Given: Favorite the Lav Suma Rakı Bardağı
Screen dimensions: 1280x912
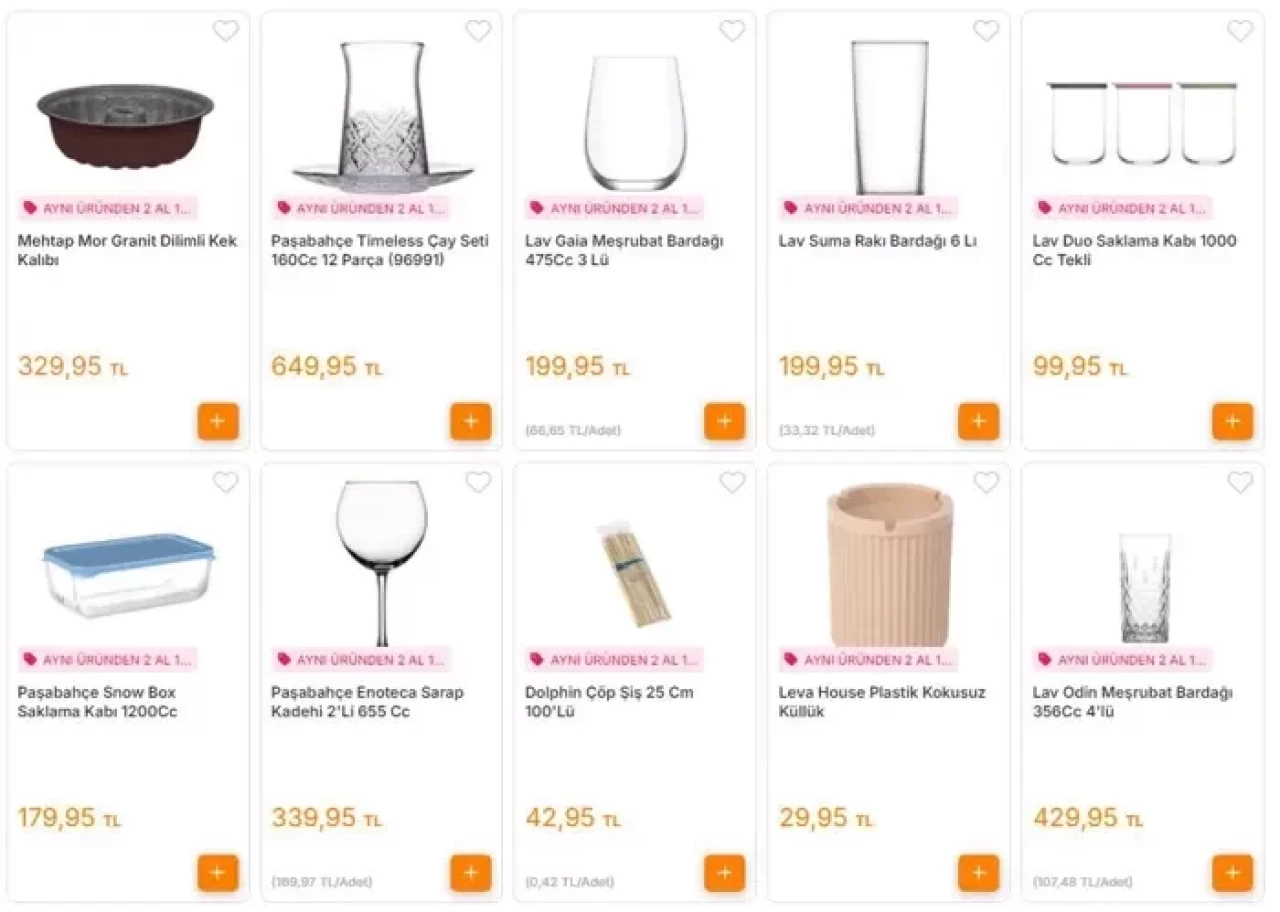Looking at the screenshot, I should pyautogui.click(x=986, y=31).
